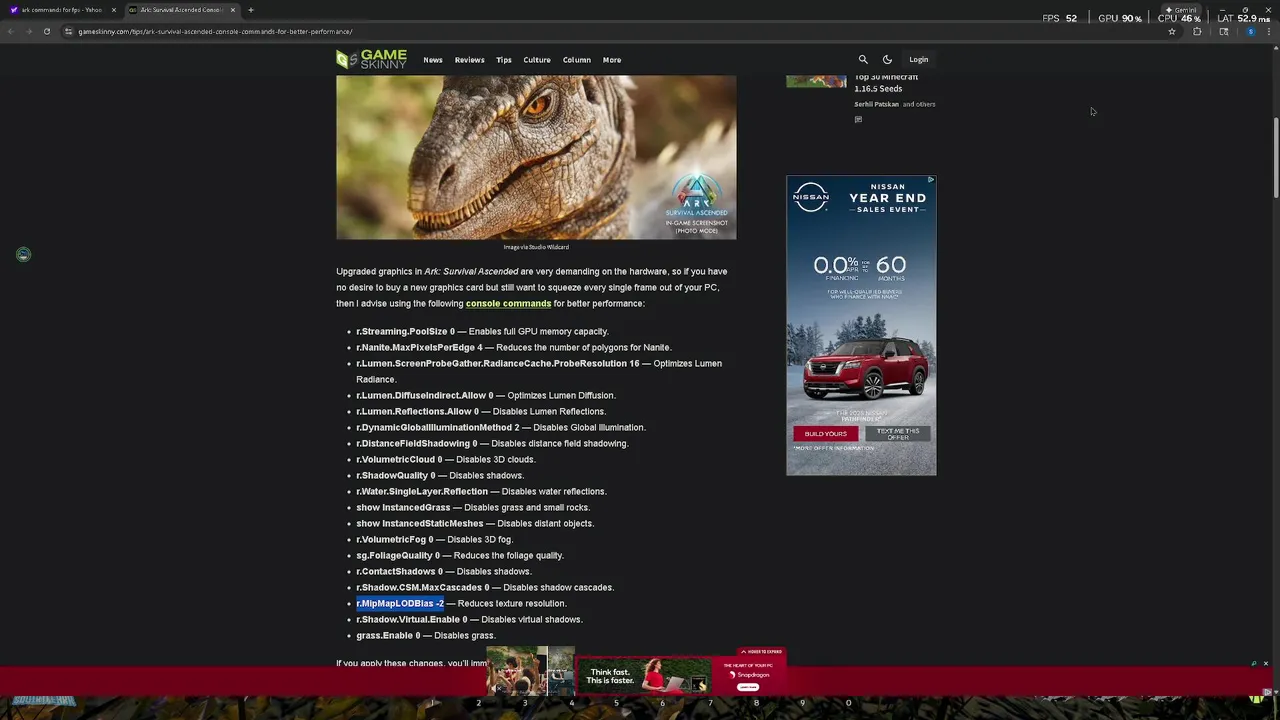Open a new browser tab
Viewport: 1280px width, 720px height.
251,10
